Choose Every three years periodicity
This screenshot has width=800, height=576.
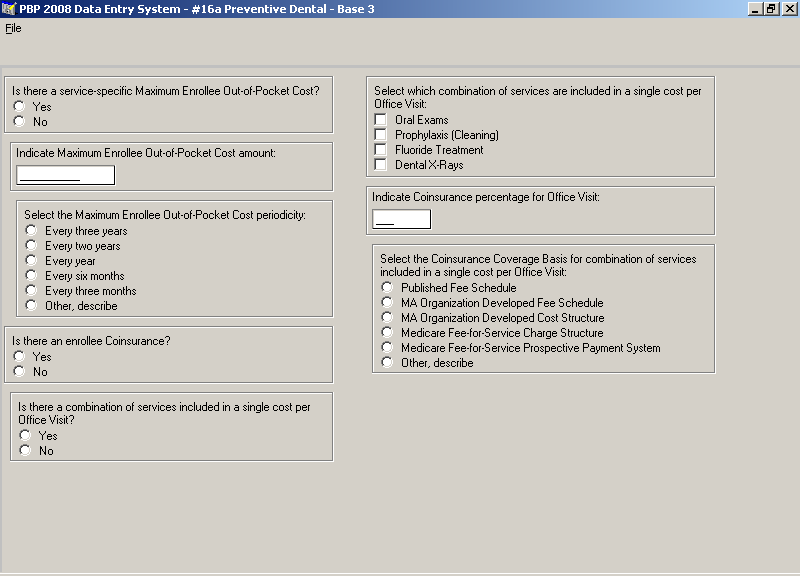(31, 231)
